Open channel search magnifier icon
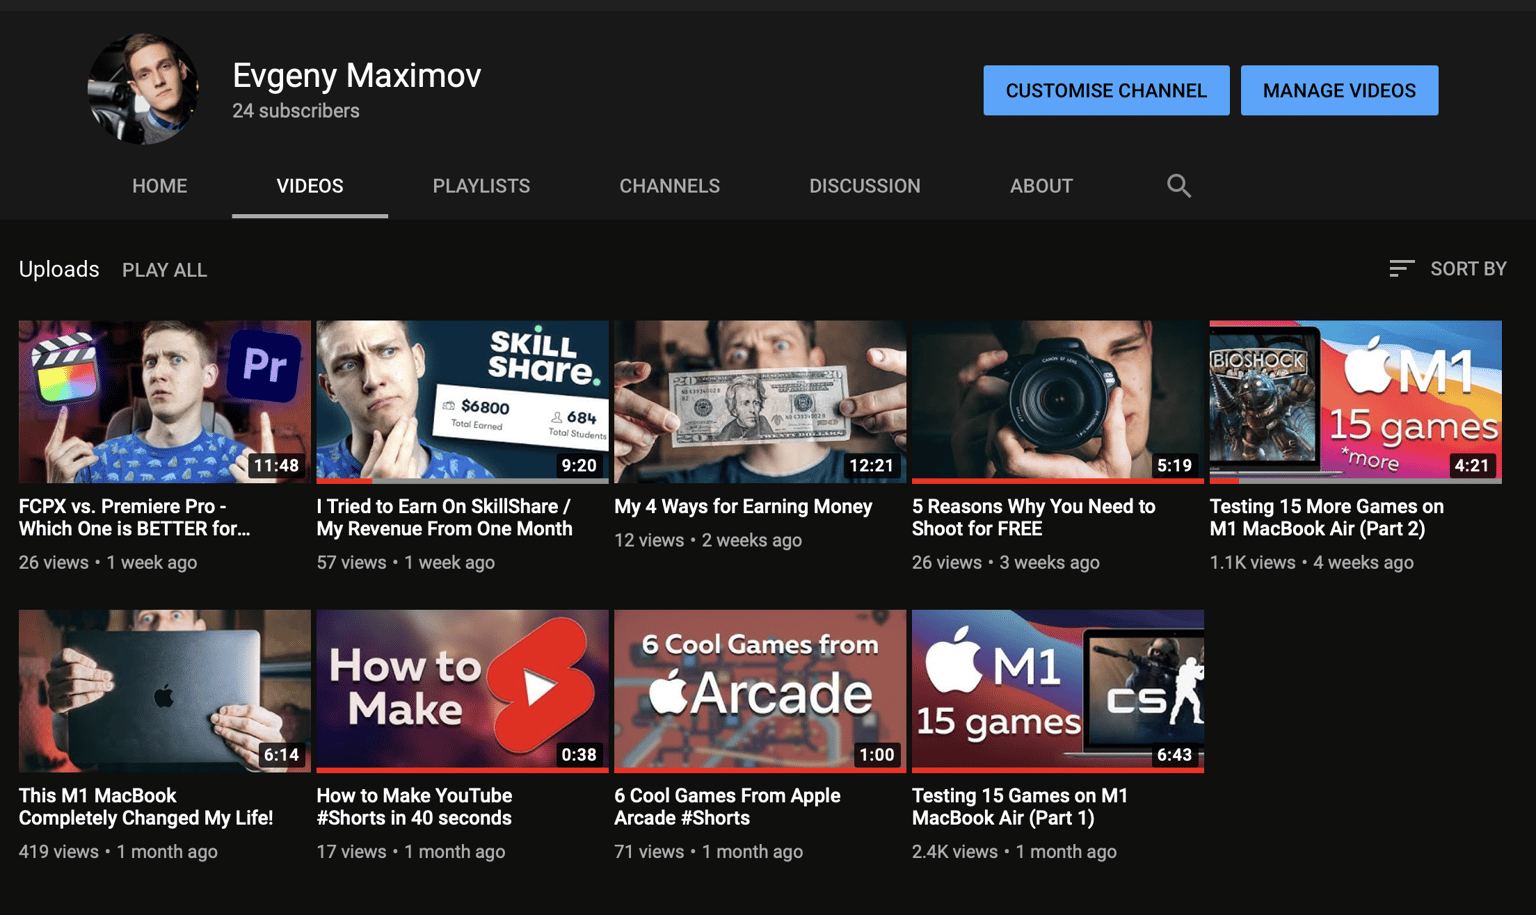Viewport: 1536px width, 915px height. (1179, 186)
